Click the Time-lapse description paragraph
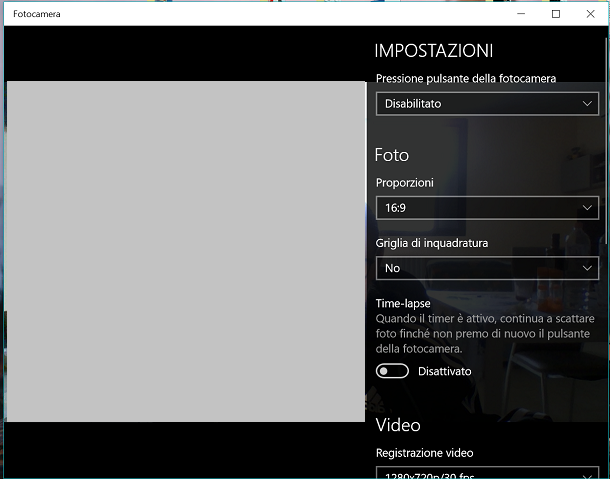This screenshot has height=479, width=610. coord(485,333)
